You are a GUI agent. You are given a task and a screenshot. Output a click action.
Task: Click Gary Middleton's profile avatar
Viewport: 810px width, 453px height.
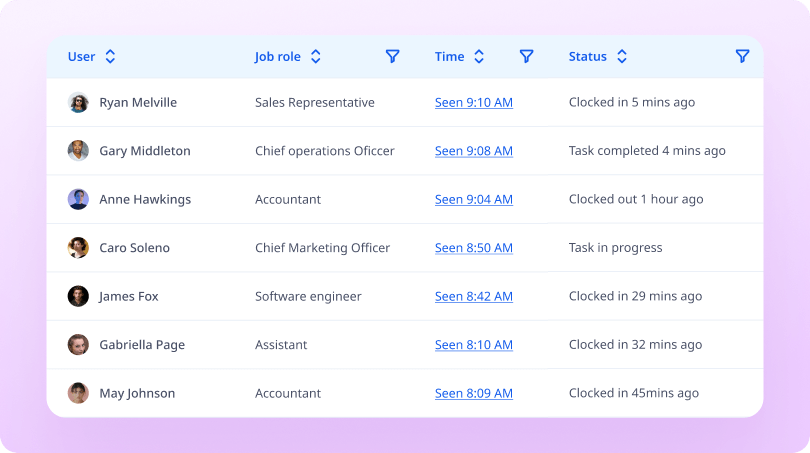78,151
